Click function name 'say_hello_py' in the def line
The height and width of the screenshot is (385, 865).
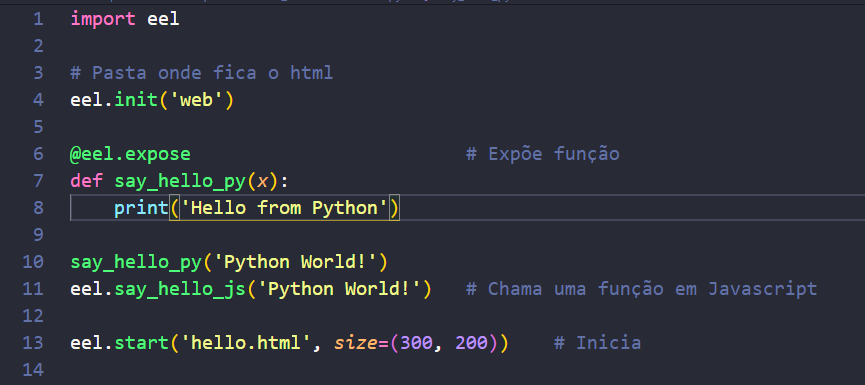click(180, 181)
